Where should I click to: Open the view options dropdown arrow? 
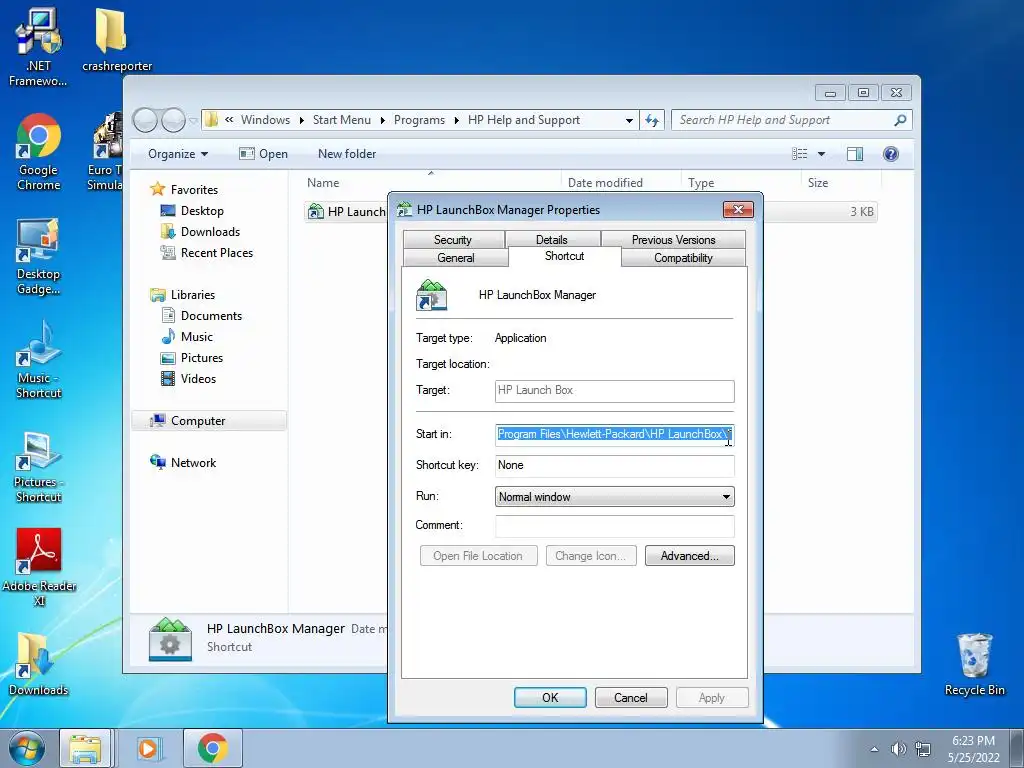(822, 154)
